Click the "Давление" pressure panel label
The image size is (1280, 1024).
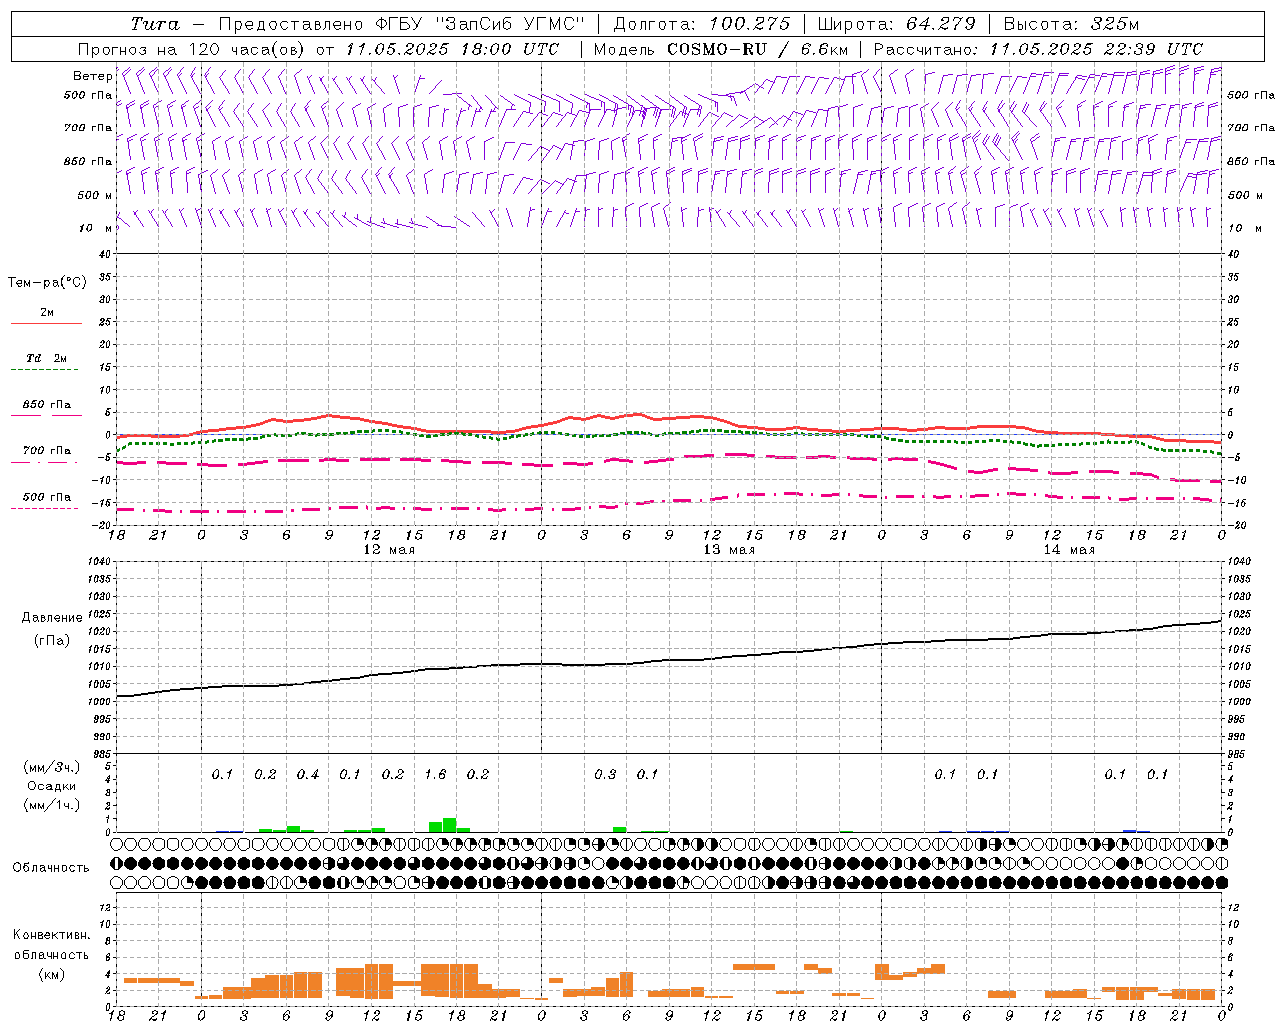(x=51, y=618)
